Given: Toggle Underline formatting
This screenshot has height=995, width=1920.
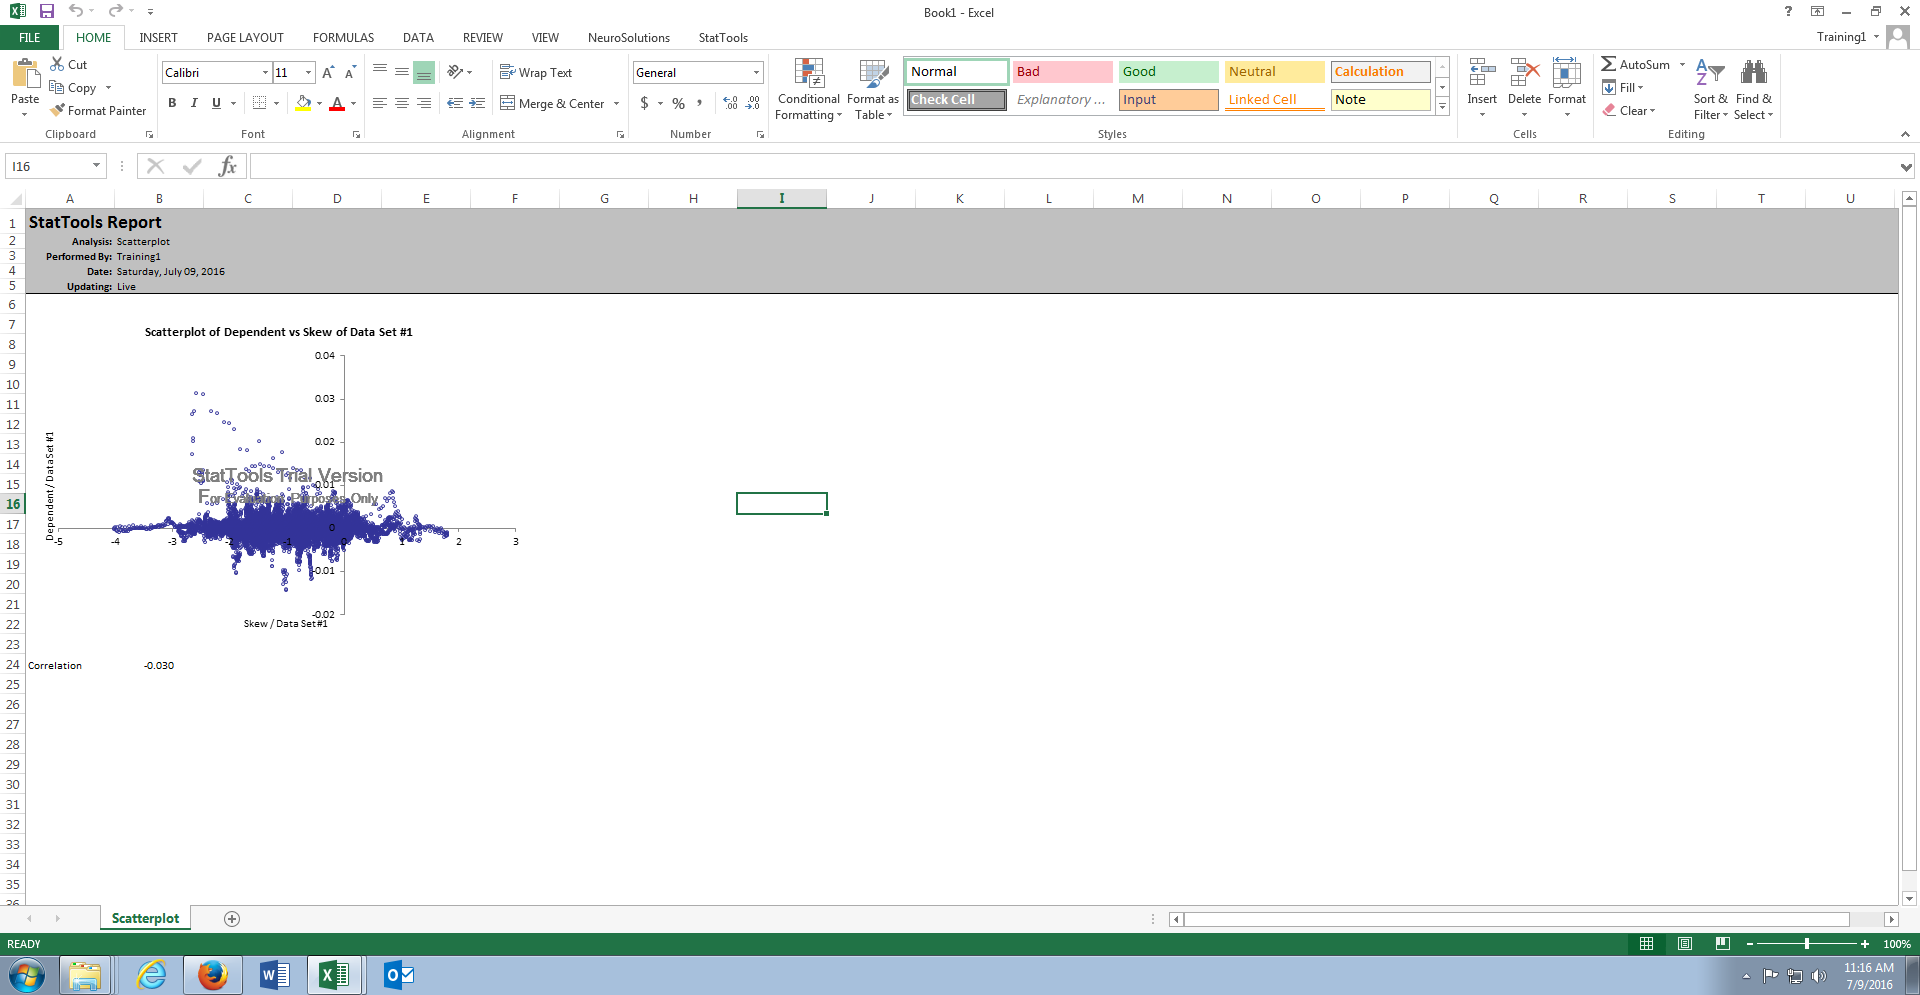Looking at the screenshot, I should tap(216, 103).
